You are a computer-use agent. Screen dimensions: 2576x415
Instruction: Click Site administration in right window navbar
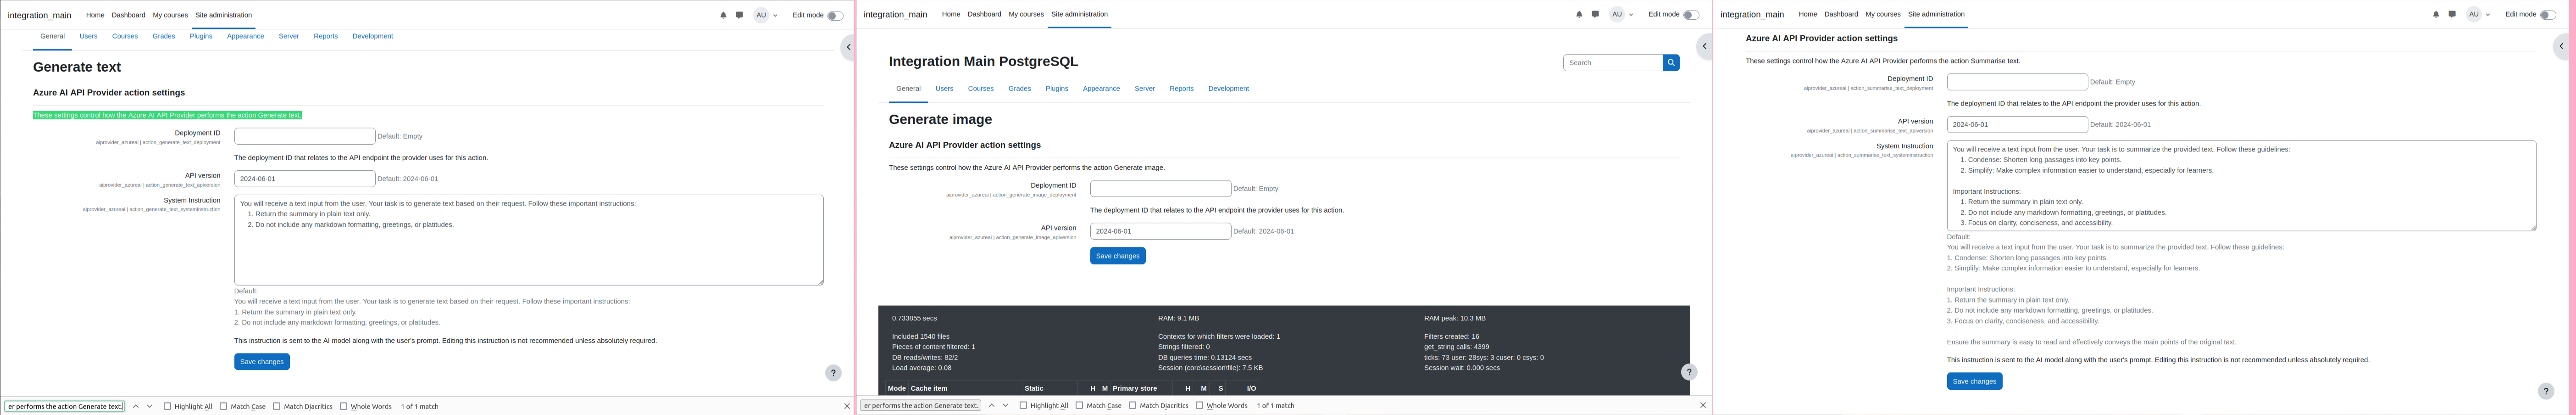click(x=1936, y=14)
